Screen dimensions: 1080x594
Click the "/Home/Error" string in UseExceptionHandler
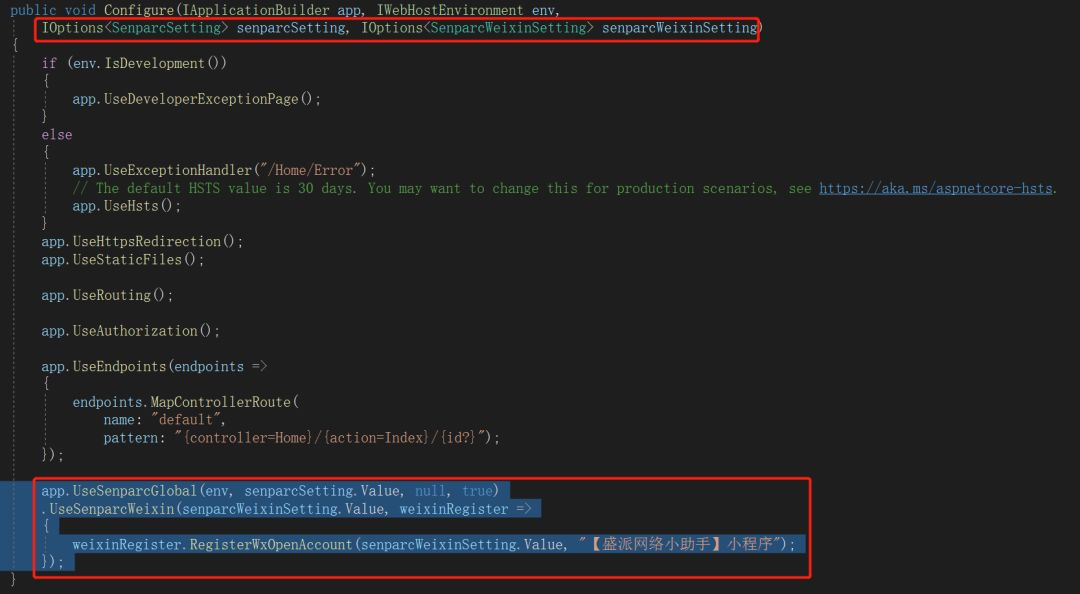(x=309, y=170)
